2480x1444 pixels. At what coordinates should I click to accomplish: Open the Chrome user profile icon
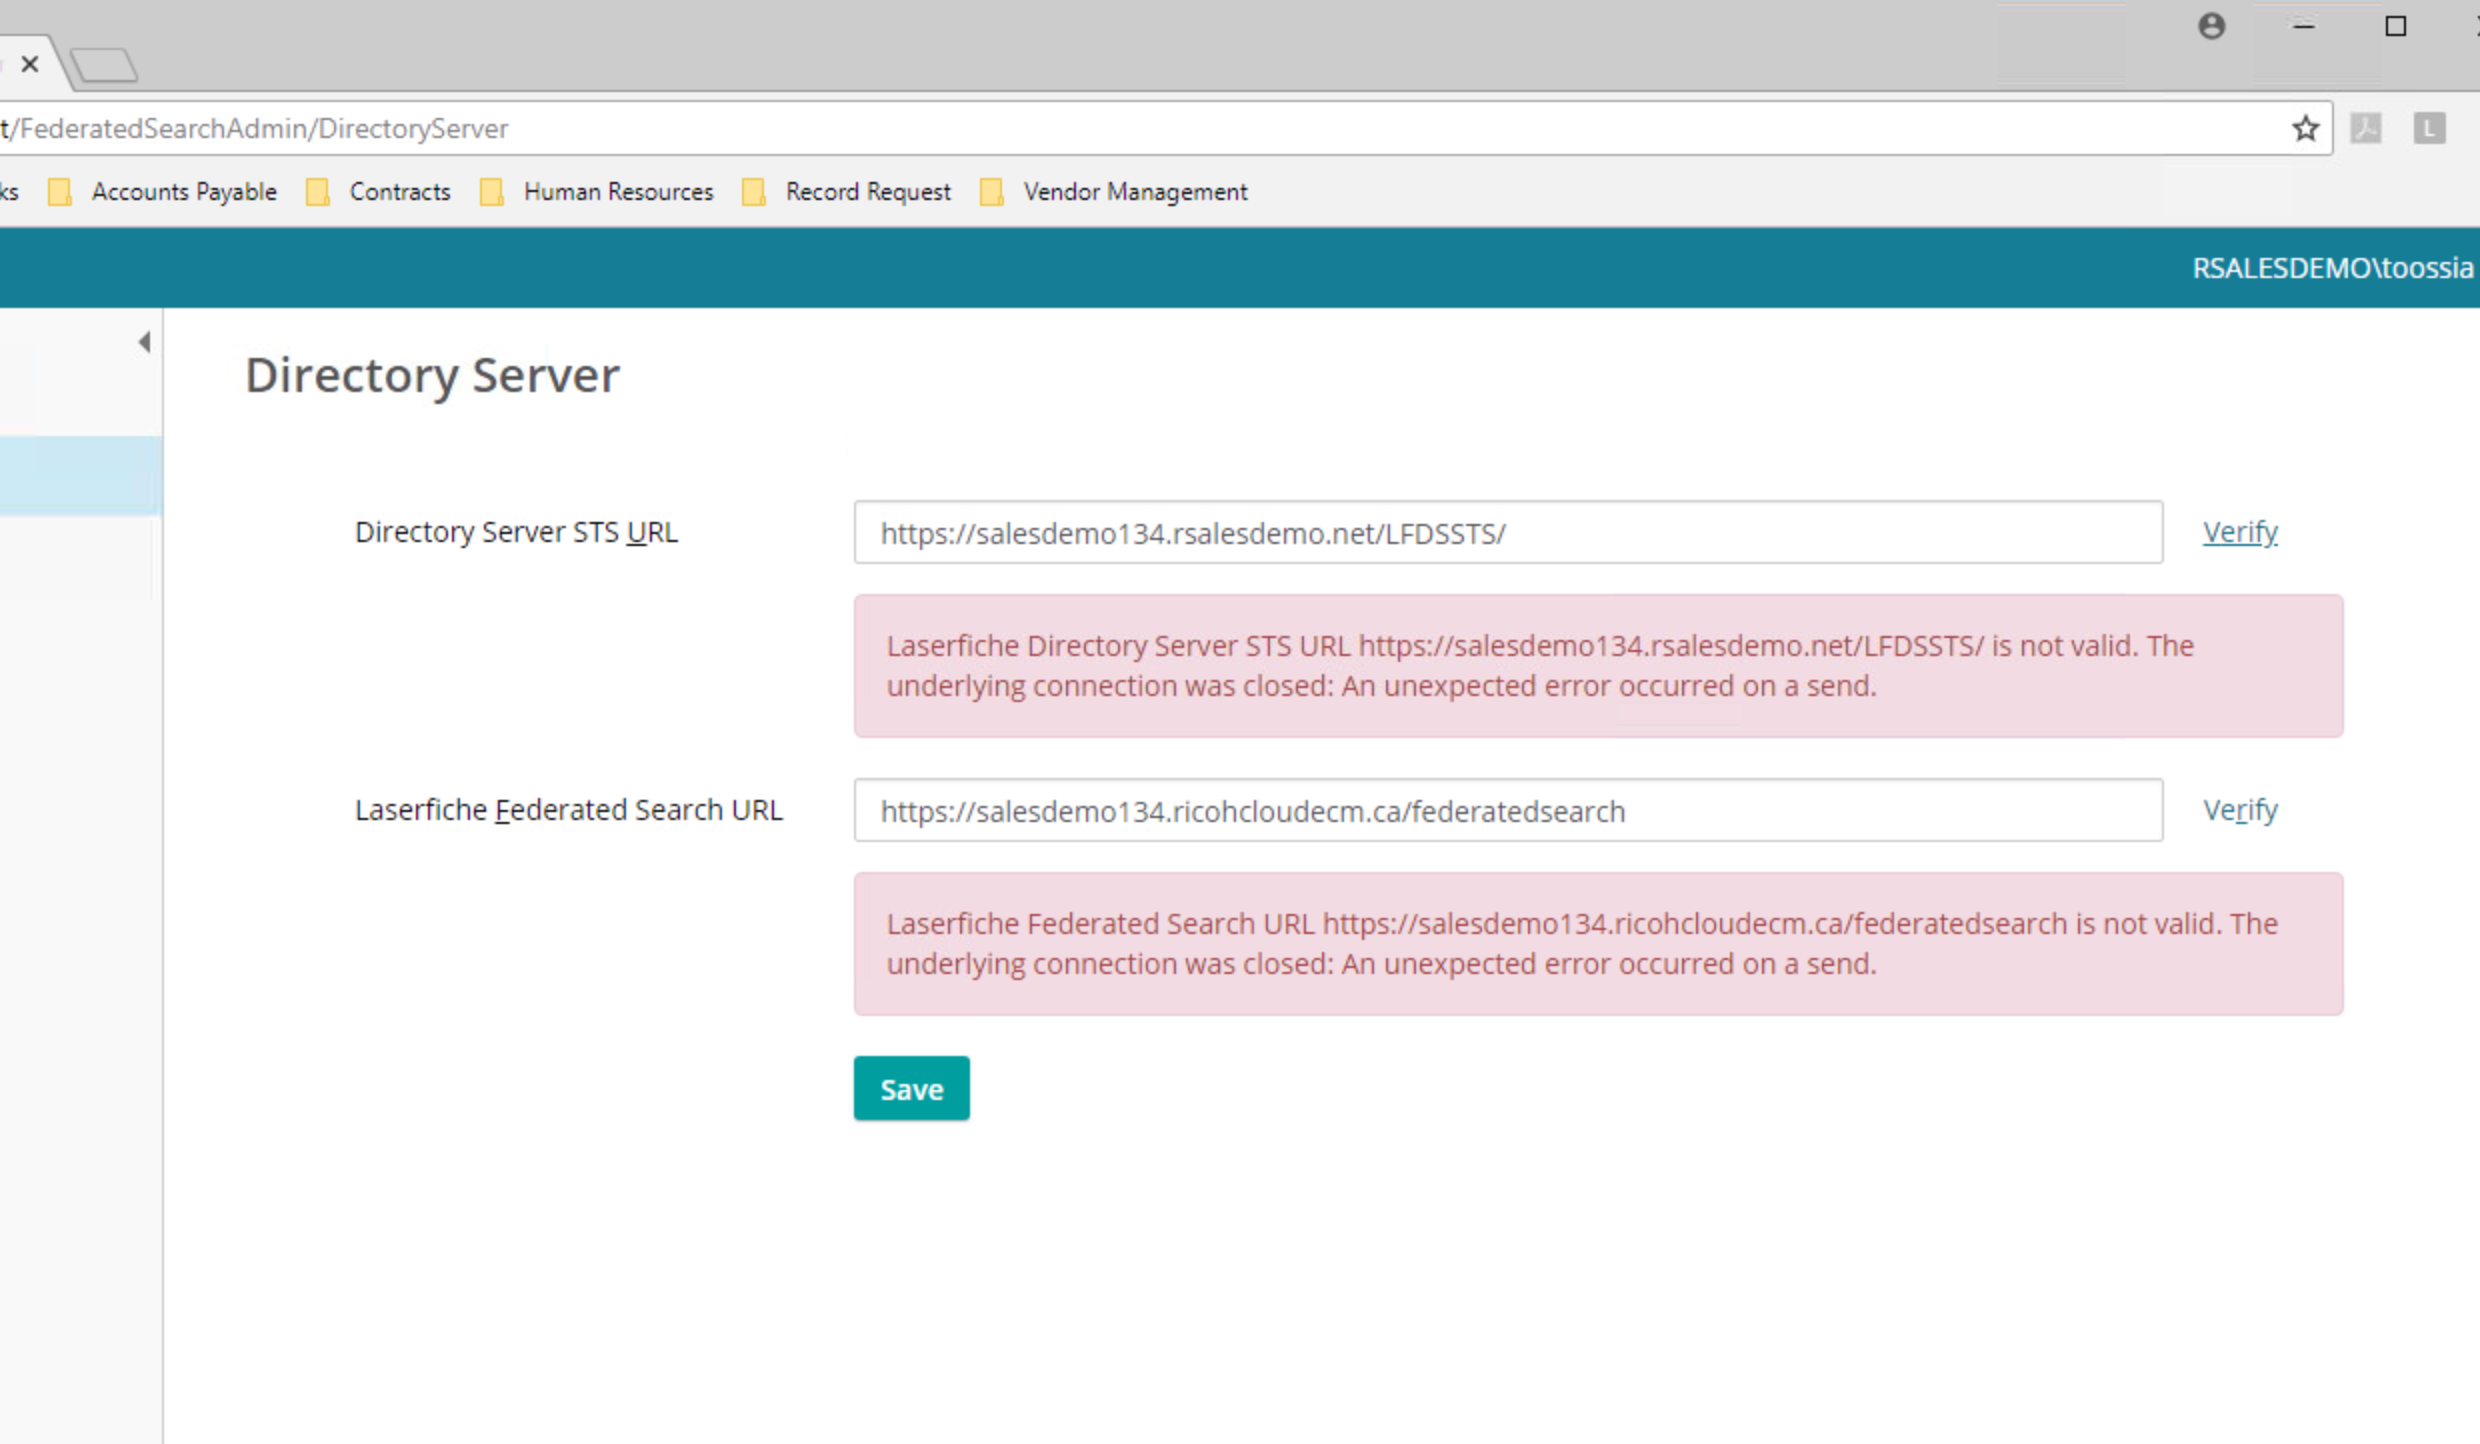point(2211,27)
